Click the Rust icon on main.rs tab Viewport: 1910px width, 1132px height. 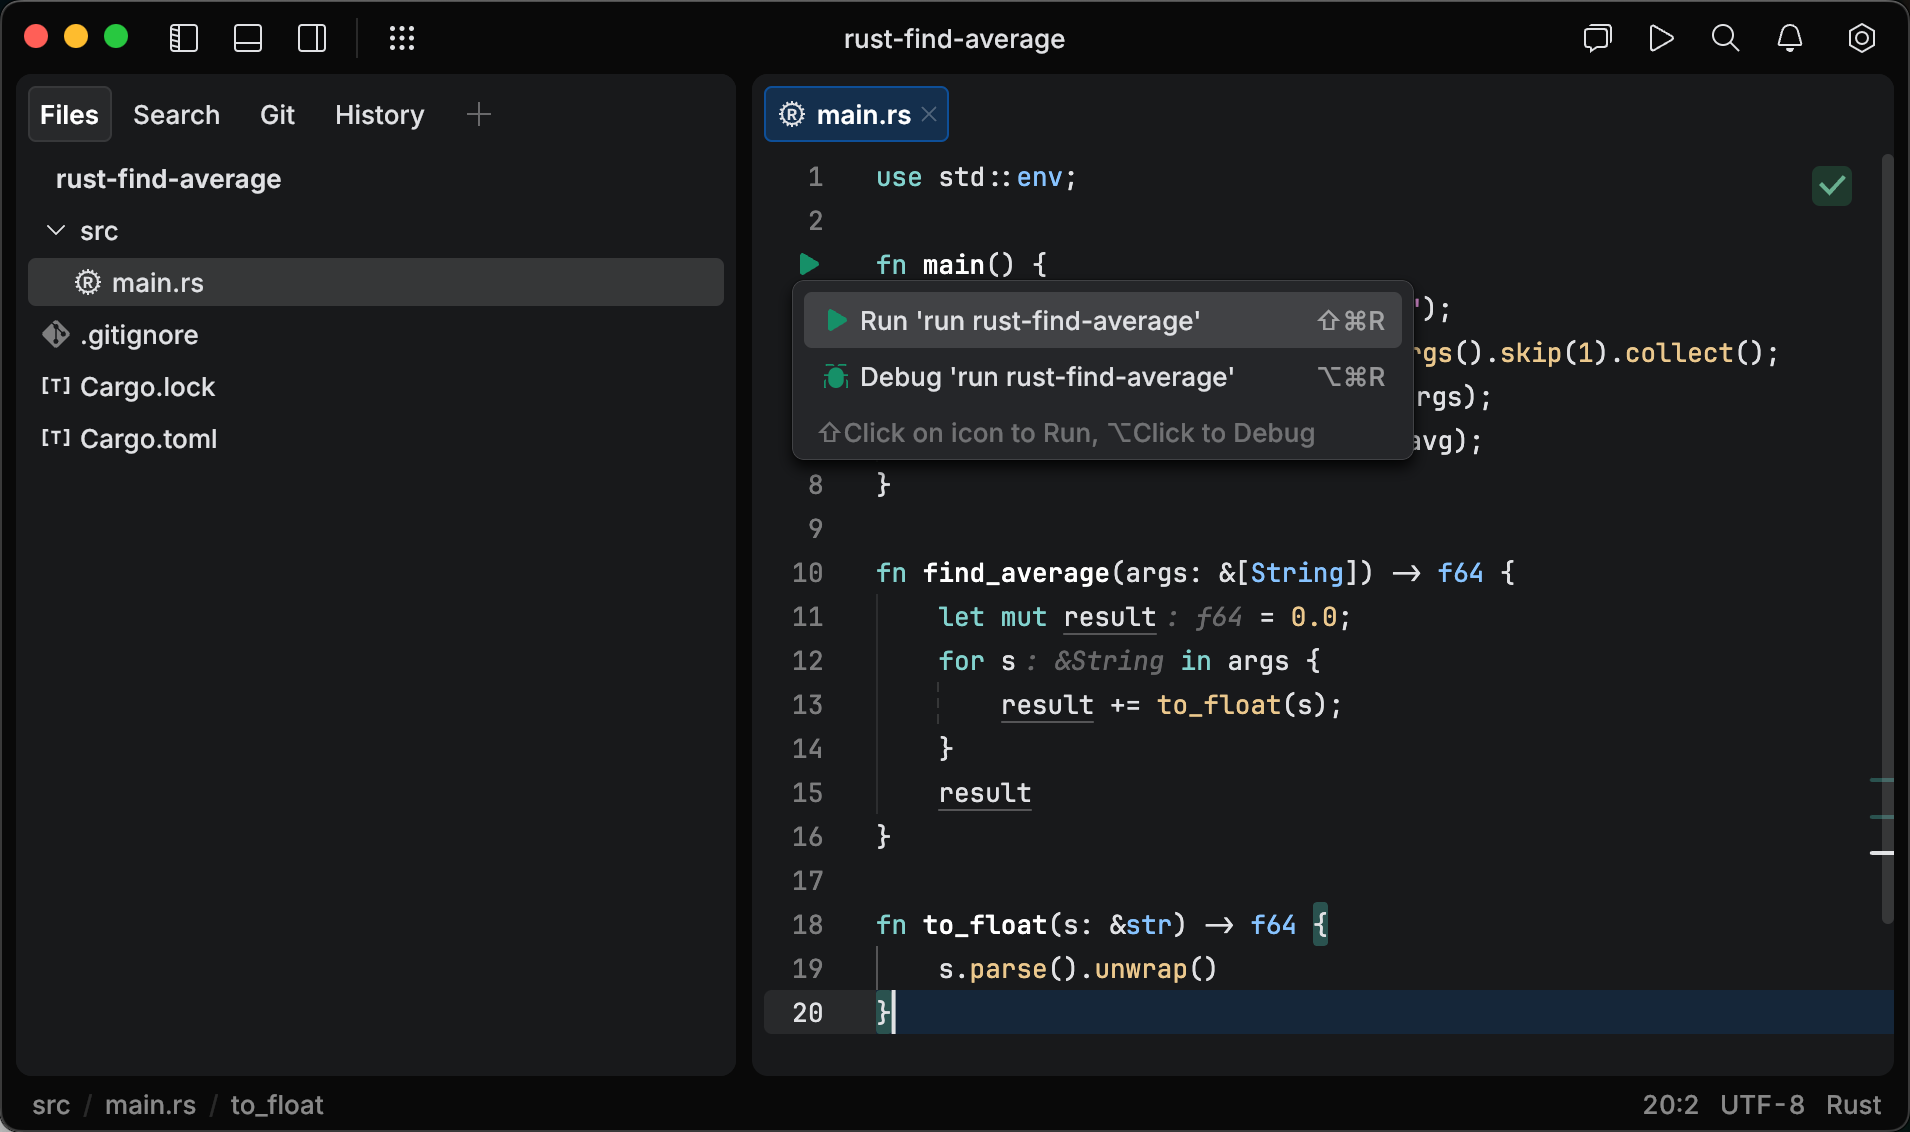(x=791, y=113)
